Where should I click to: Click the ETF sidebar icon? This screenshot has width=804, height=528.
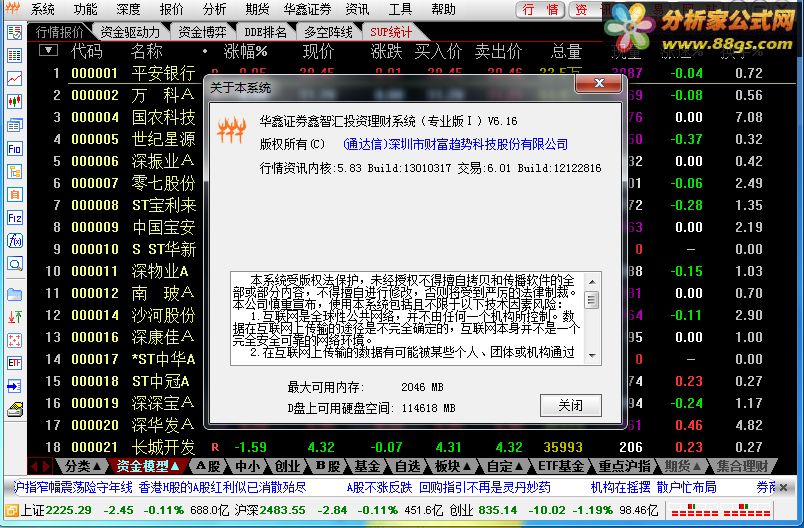(x=14, y=363)
